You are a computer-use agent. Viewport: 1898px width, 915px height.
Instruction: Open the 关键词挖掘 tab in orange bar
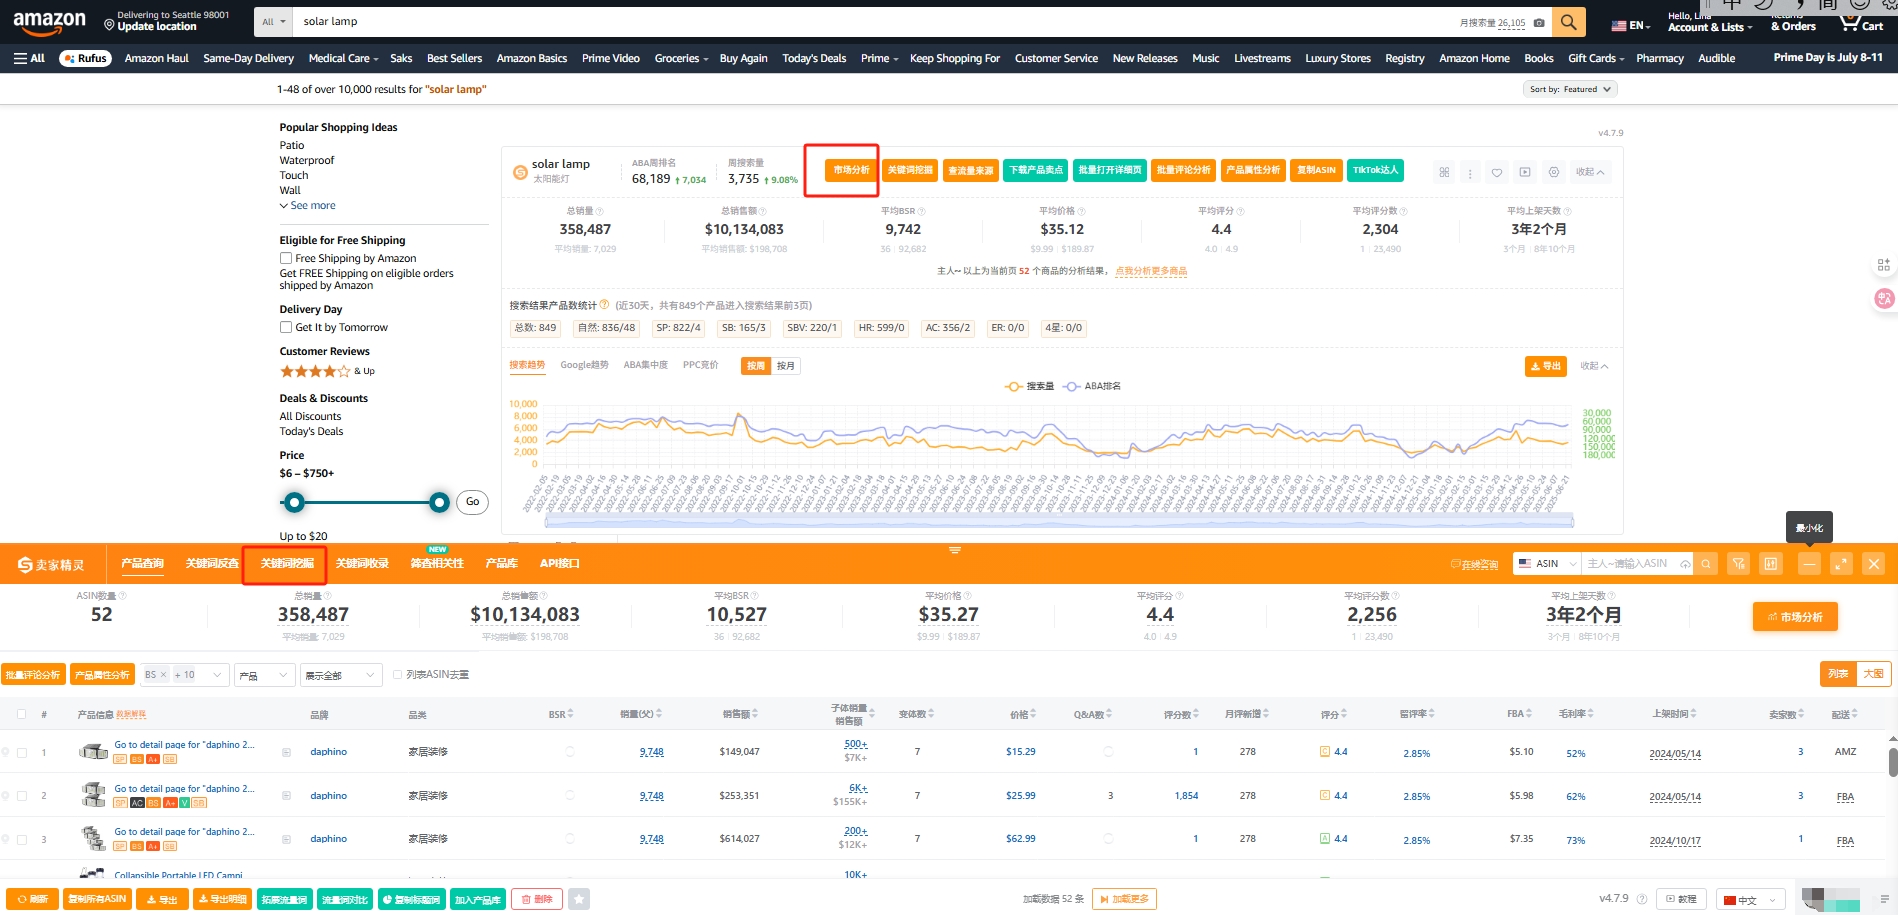(287, 564)
